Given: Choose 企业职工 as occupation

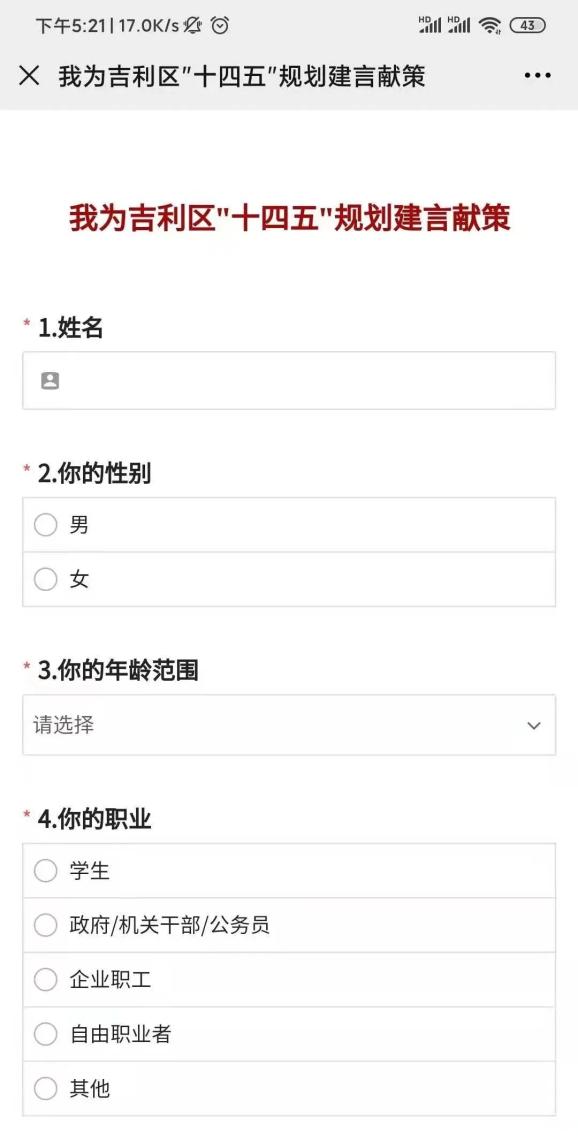Looking at the screenshot, I should click(289, 980).
